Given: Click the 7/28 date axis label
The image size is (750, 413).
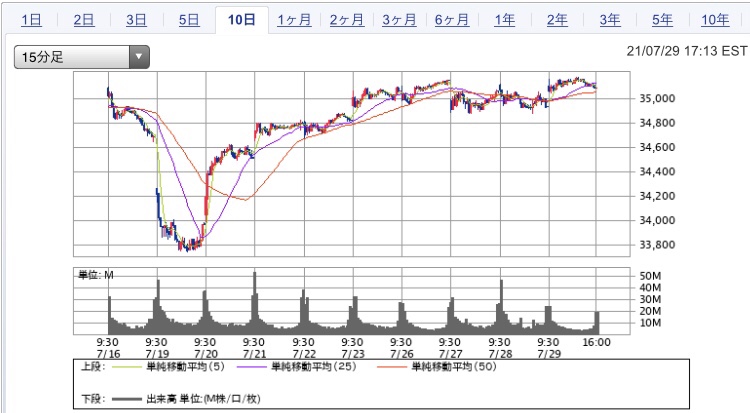Looking at the screenshot, I should click(500, 355).
